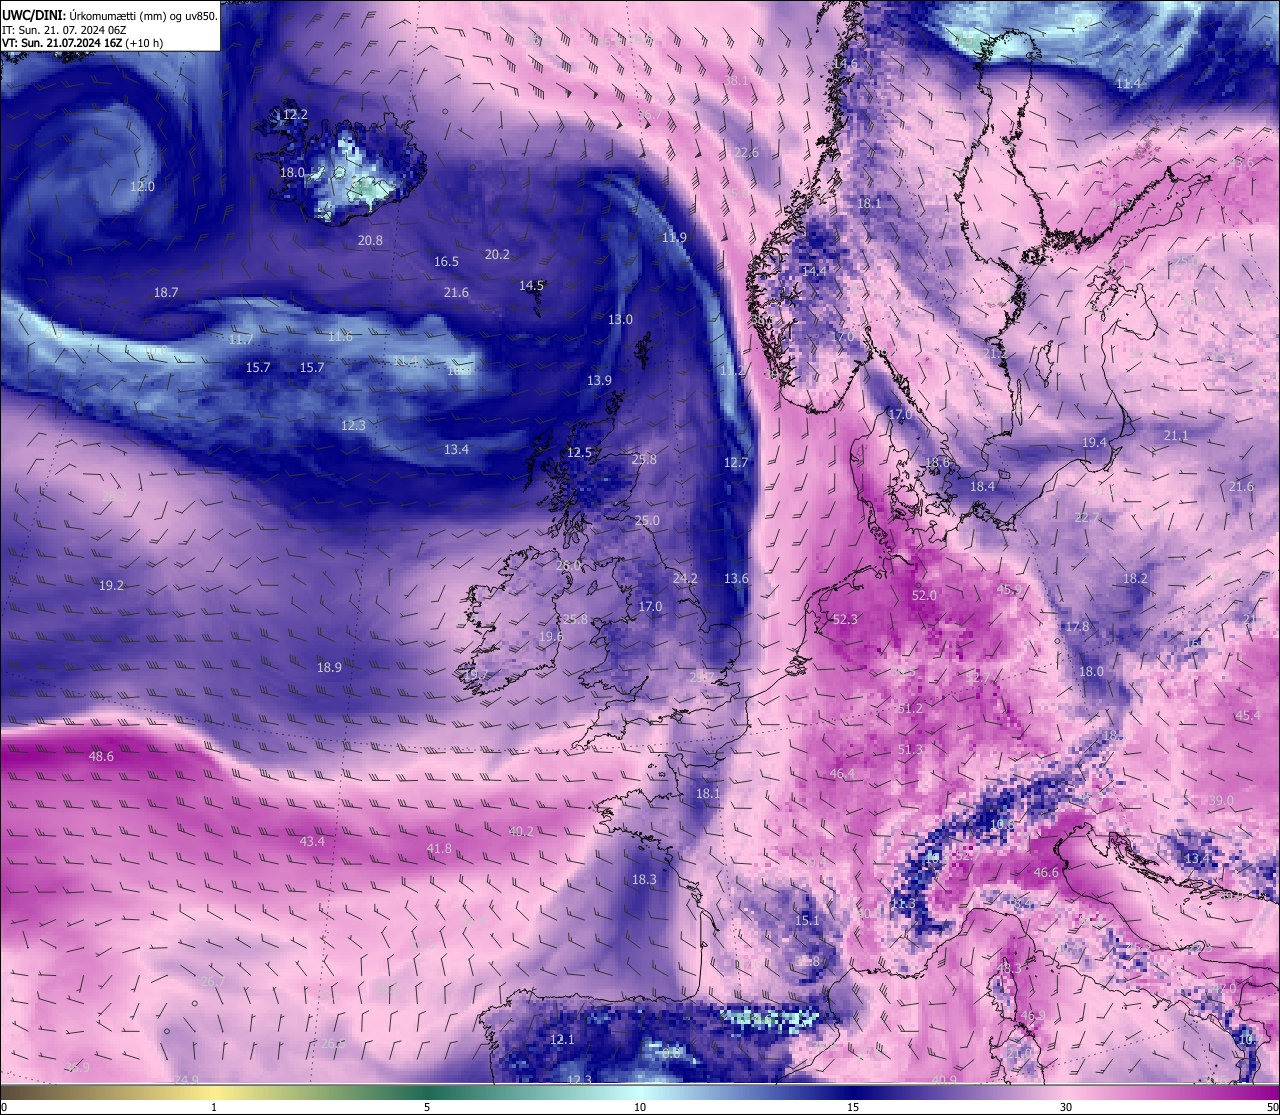The width and height of the screenshot is (1280, 1115).
Task: Click the 15.1 value over southern France
Action: [x=807, y=921]
